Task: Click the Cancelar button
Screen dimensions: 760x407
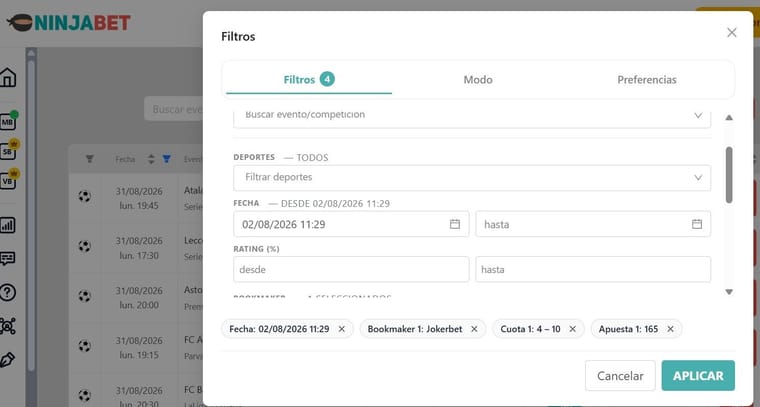Action: (x=620, y=376)
